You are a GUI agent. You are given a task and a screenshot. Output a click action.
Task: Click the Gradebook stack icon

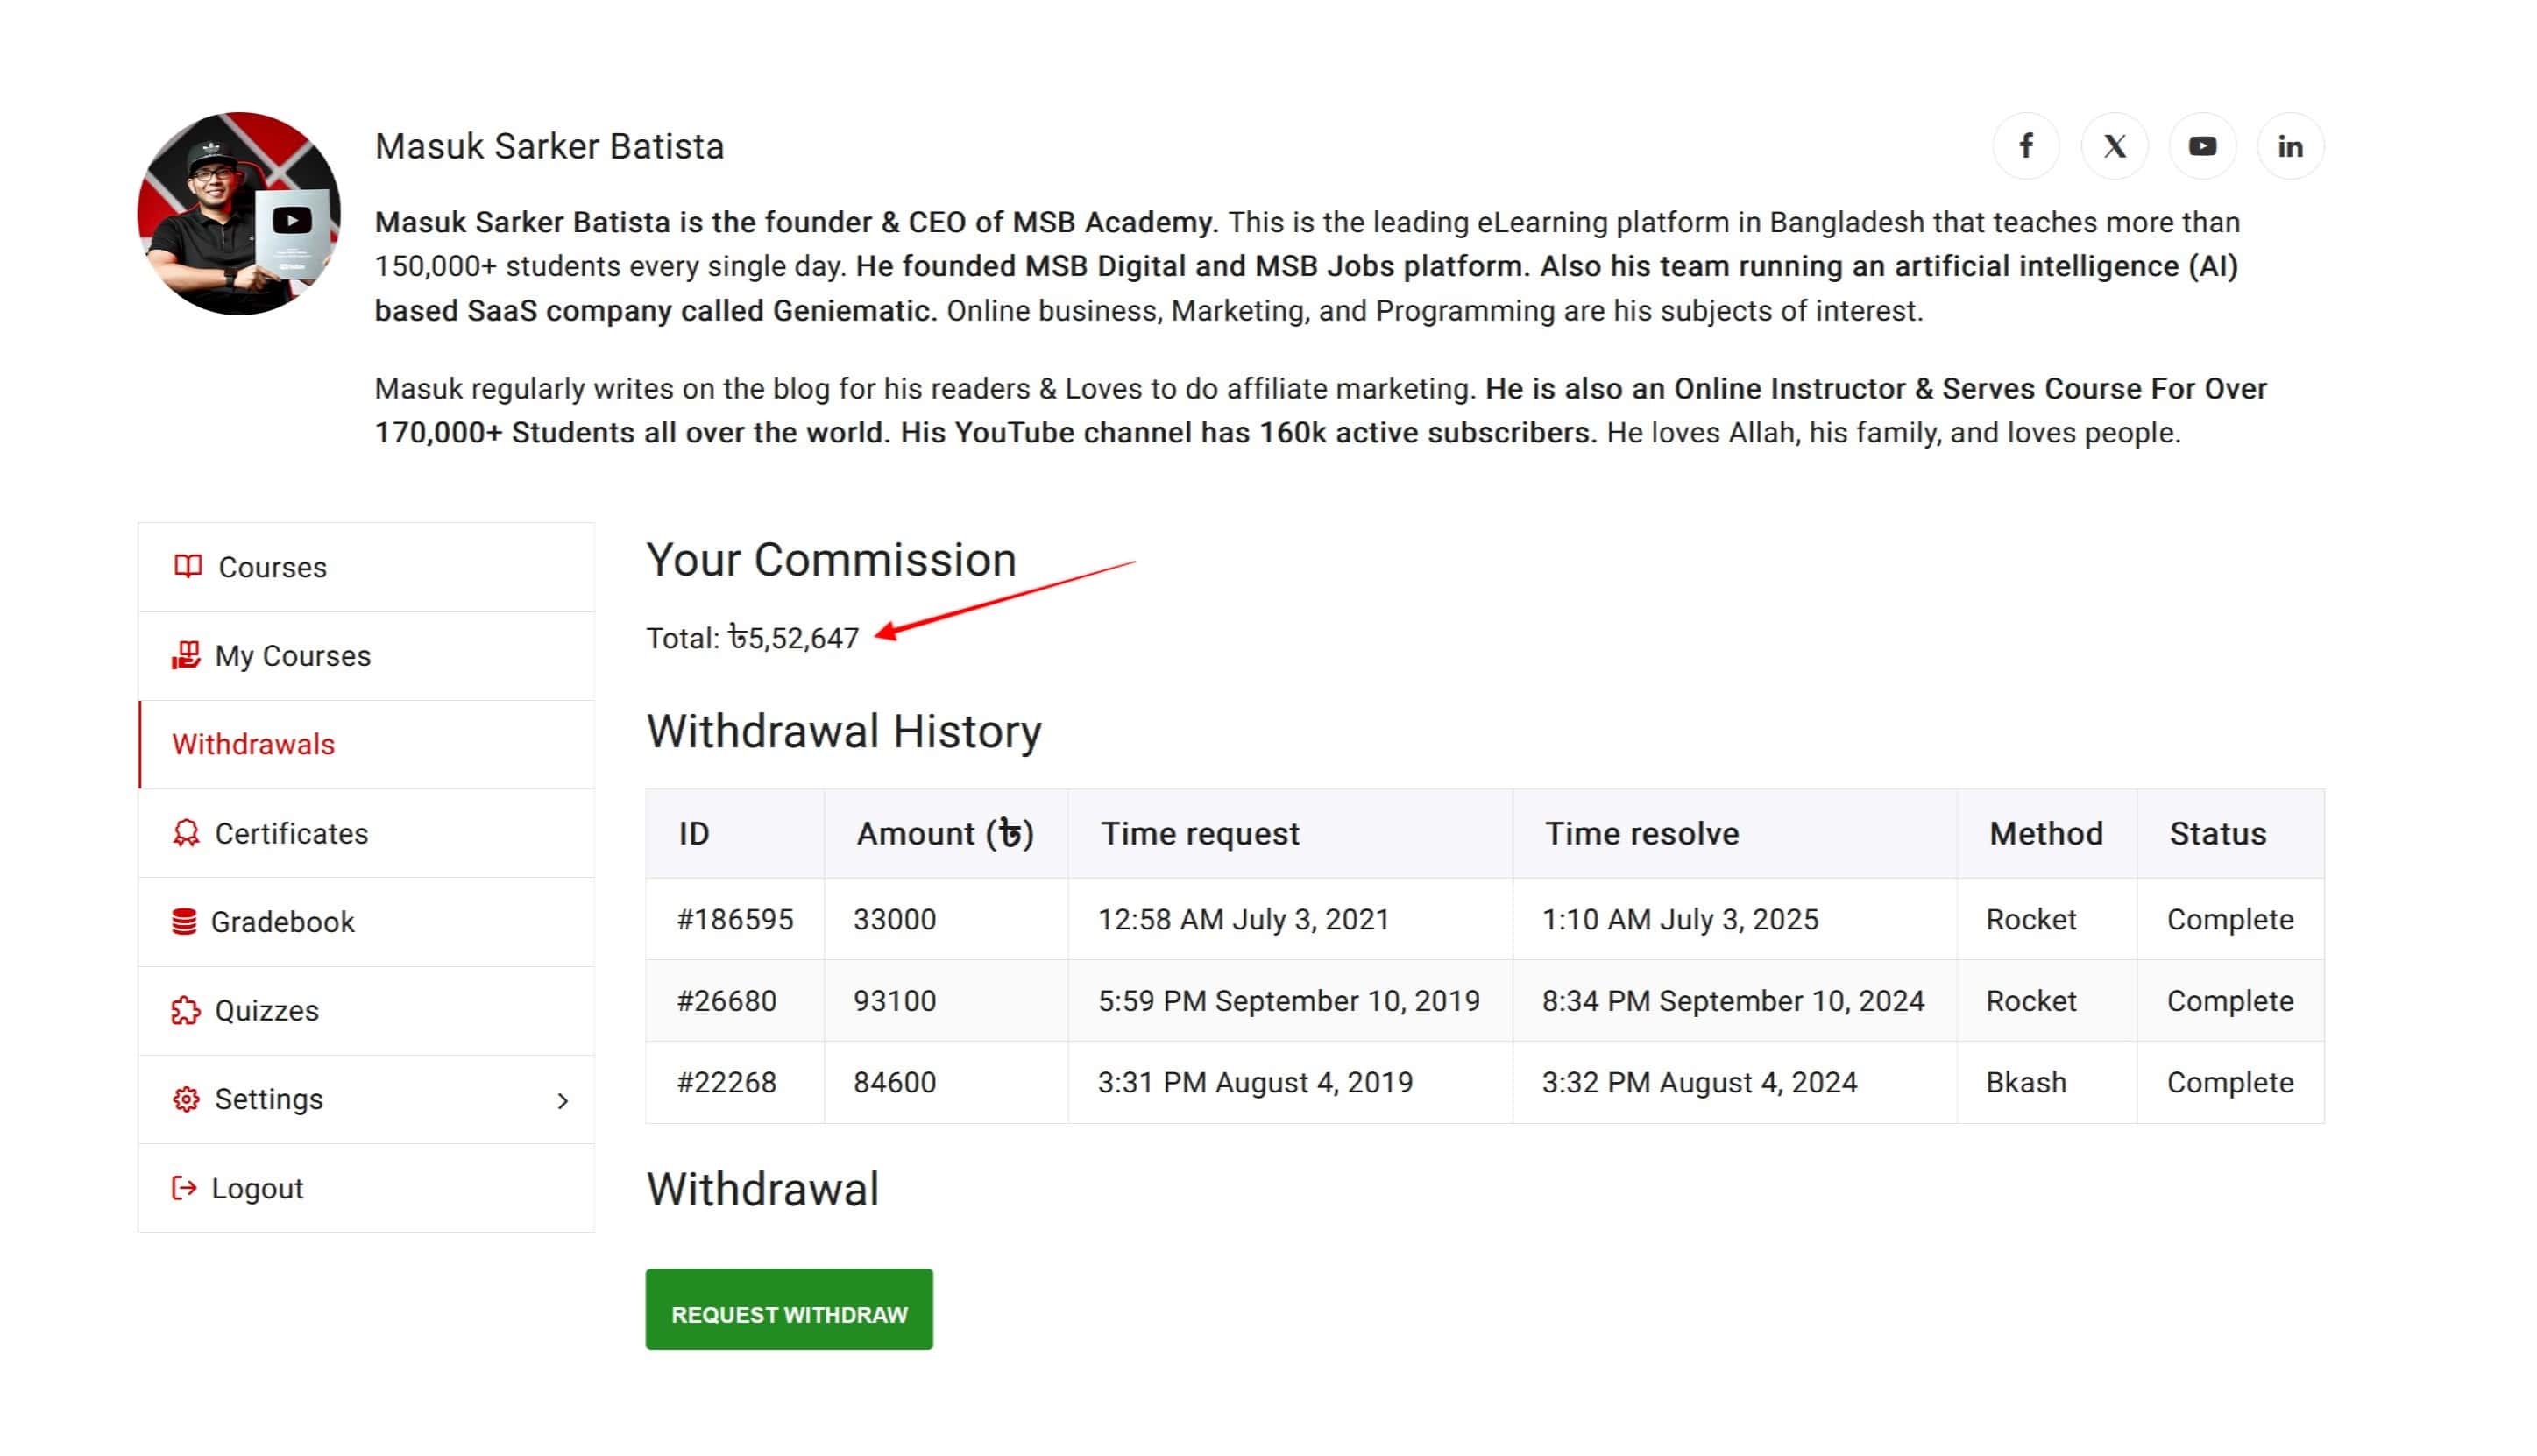coord(184,922)
